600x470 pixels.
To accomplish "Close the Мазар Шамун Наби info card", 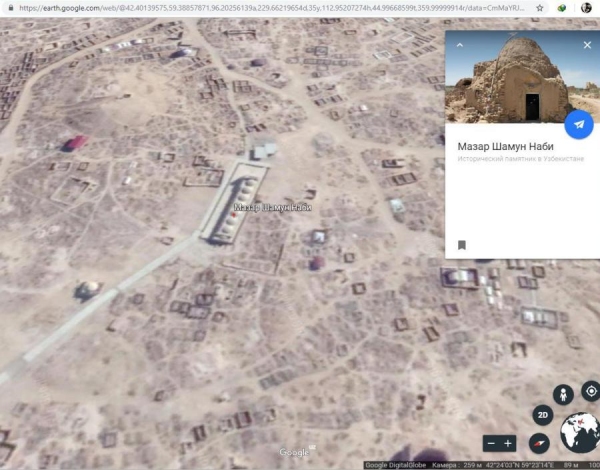I will (x=587, y=45).
